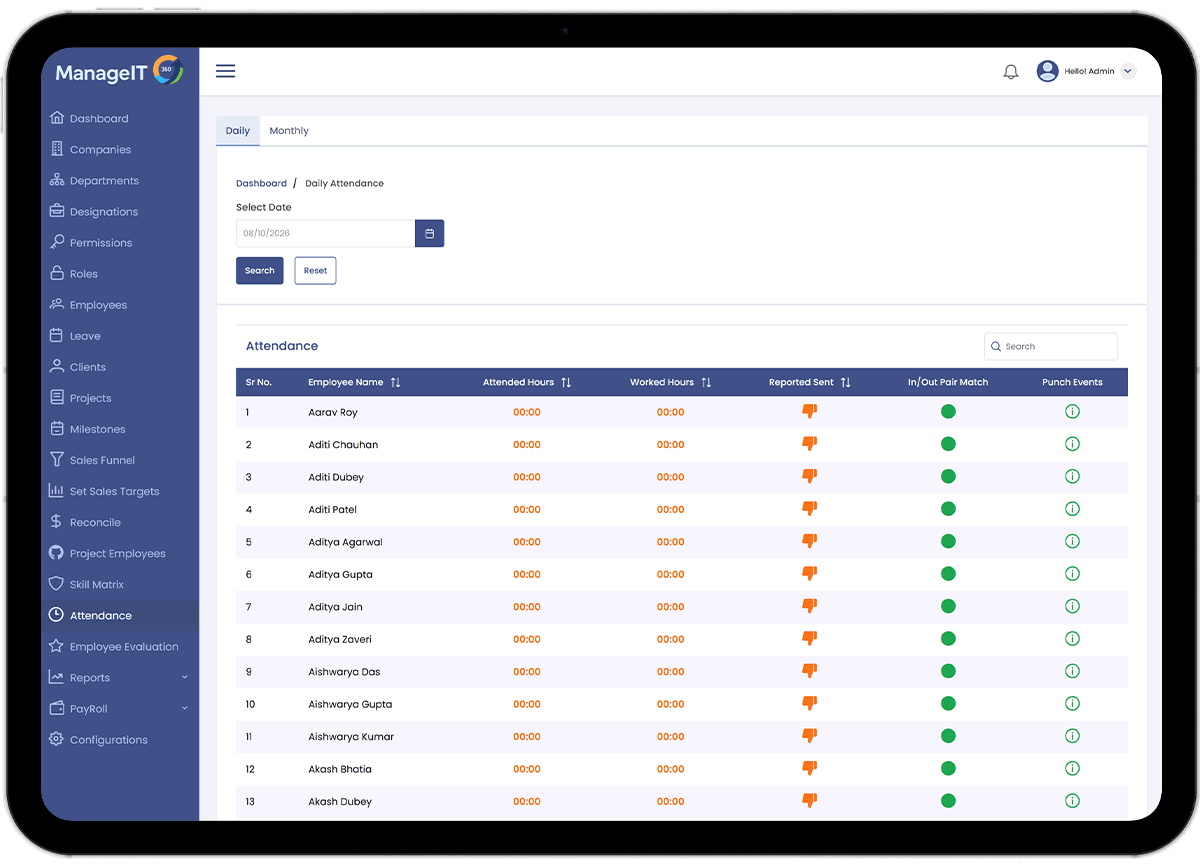Click worked hours 00:00 for Aishwarya Gupta
This screenshot has height=866, width=1200.
[671, 704]
